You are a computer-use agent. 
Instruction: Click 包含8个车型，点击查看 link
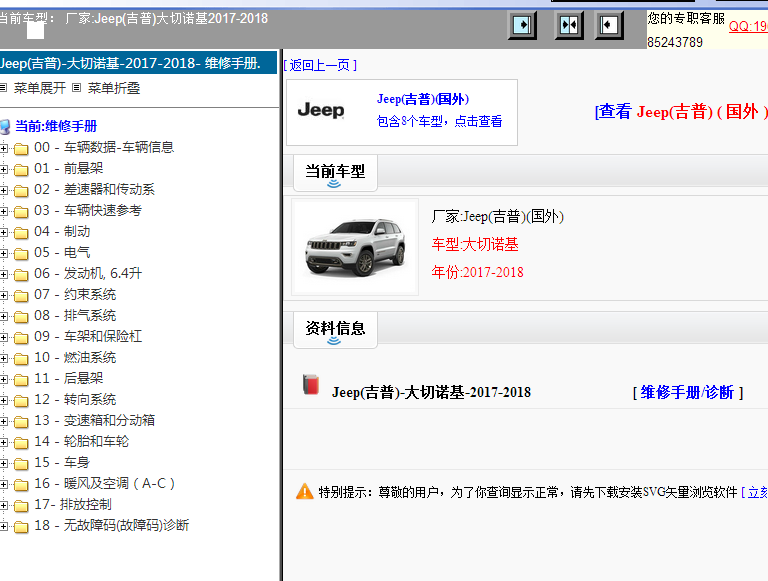tap(439, 121)
